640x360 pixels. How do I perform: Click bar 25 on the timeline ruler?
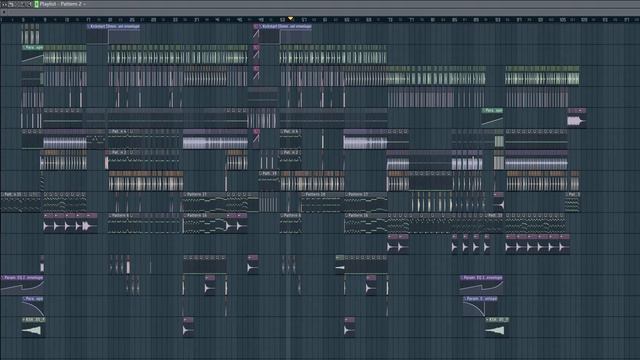point(131,19)
